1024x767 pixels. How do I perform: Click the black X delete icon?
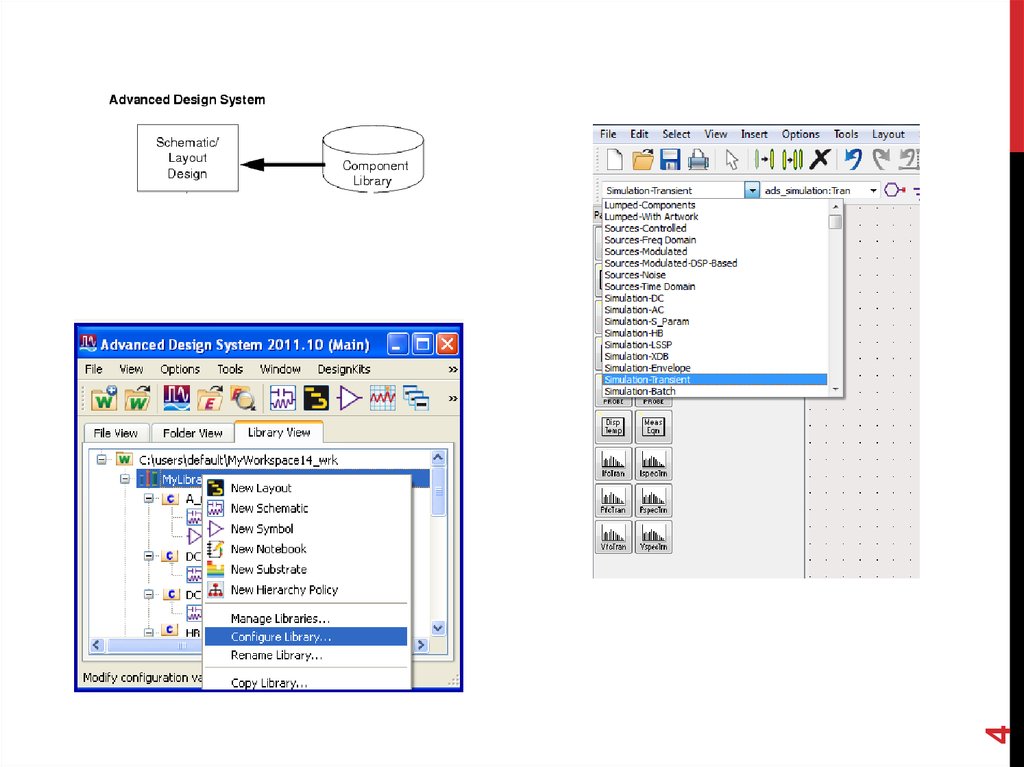click(820, 160)
